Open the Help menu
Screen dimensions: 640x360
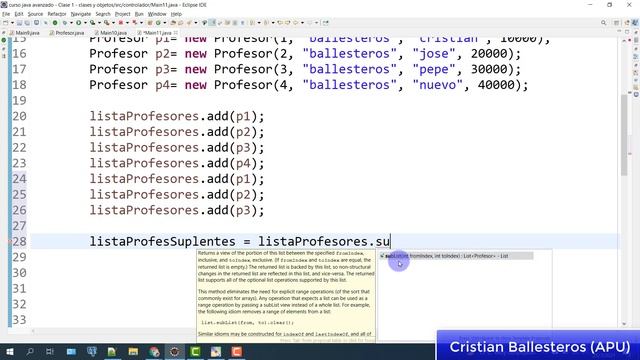(x=176, y=14)
